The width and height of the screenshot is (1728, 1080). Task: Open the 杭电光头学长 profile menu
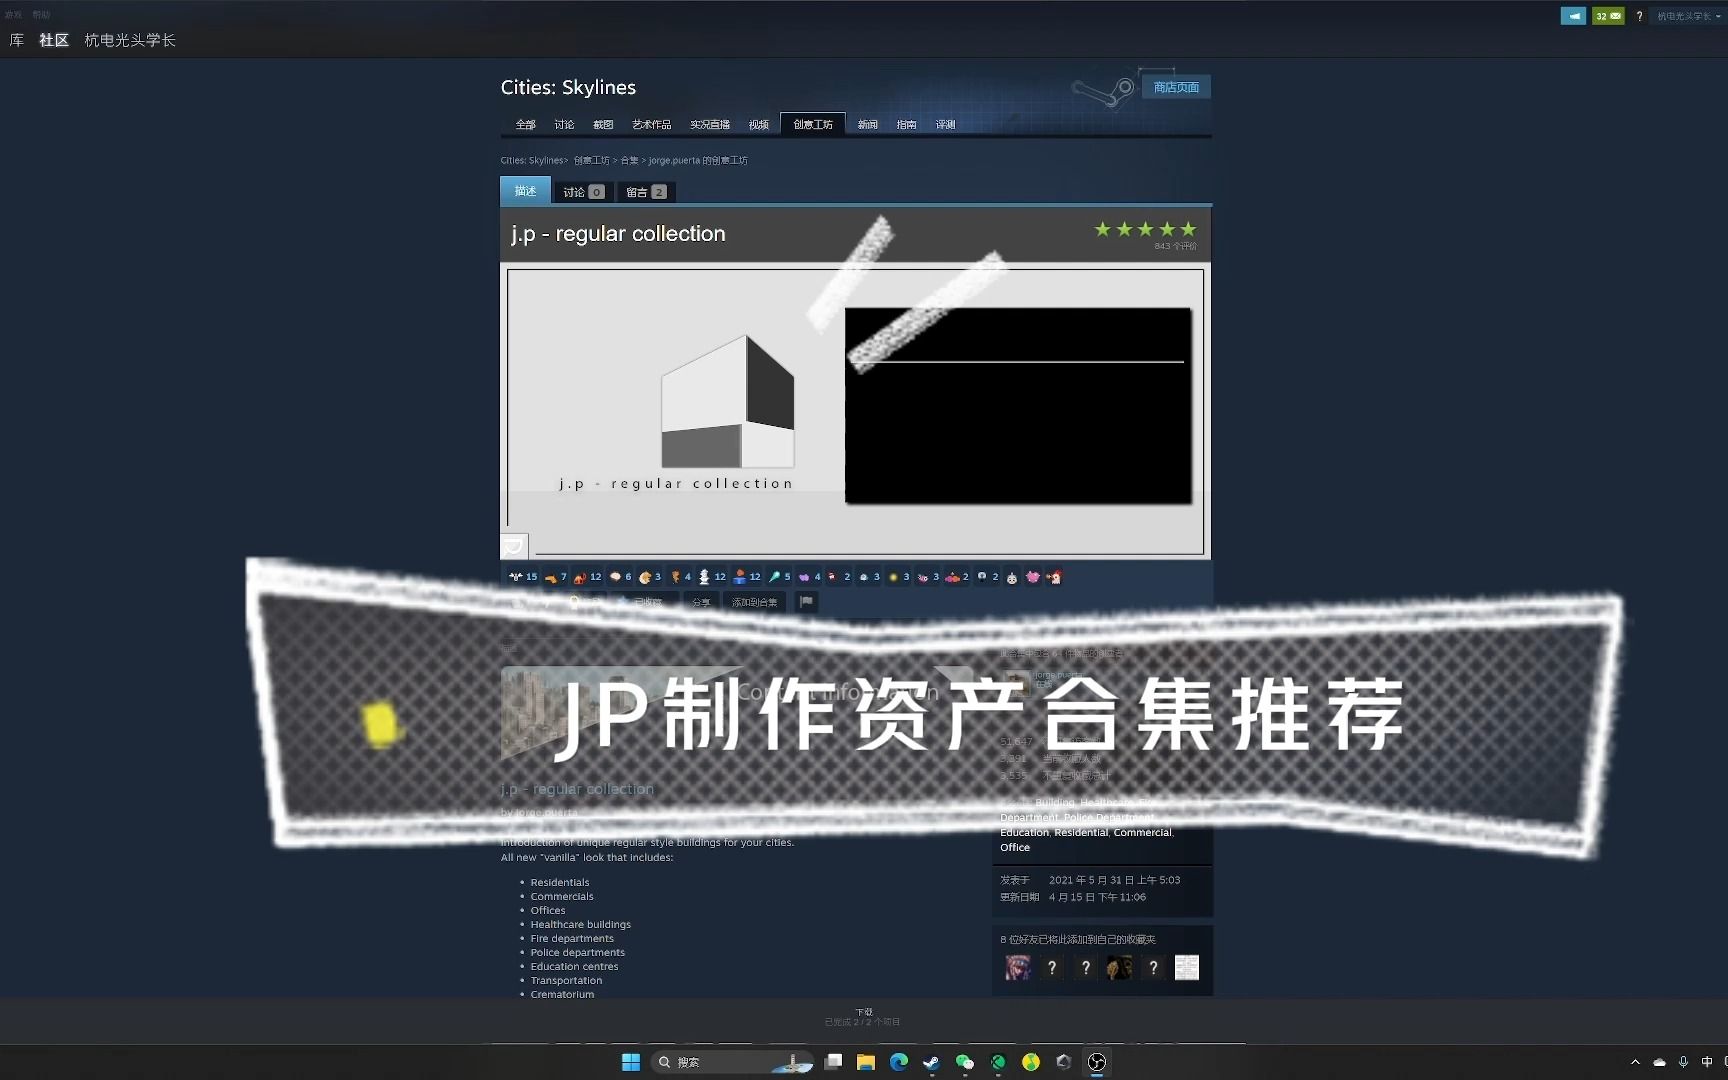[x=130, y=40]
